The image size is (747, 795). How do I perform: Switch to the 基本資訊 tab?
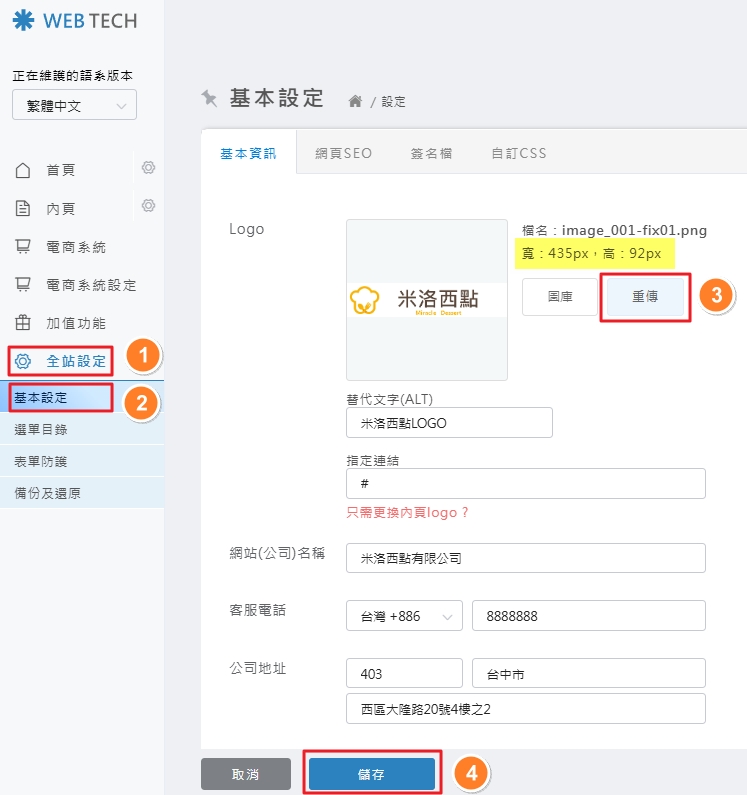pyautogui.click(x=248, y=153)
